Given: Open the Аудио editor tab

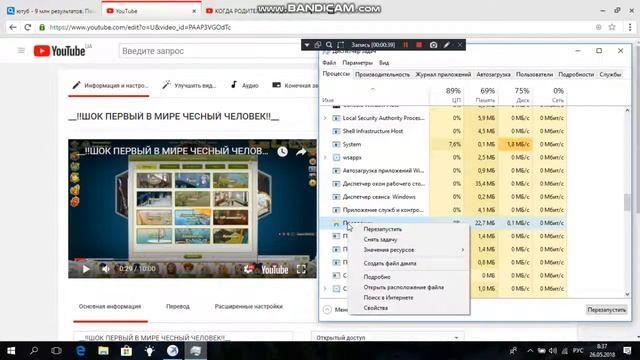Looking at the screenshot, I should pos(244,85).
